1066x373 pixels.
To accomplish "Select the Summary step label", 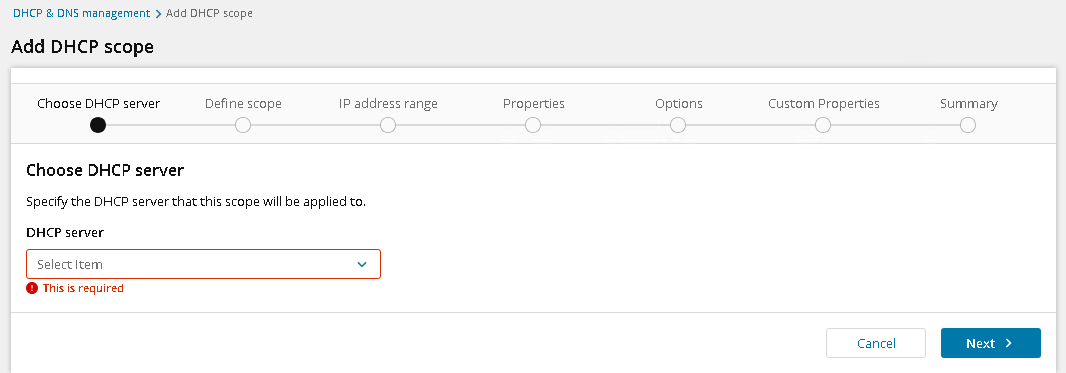I will [969, 104].
